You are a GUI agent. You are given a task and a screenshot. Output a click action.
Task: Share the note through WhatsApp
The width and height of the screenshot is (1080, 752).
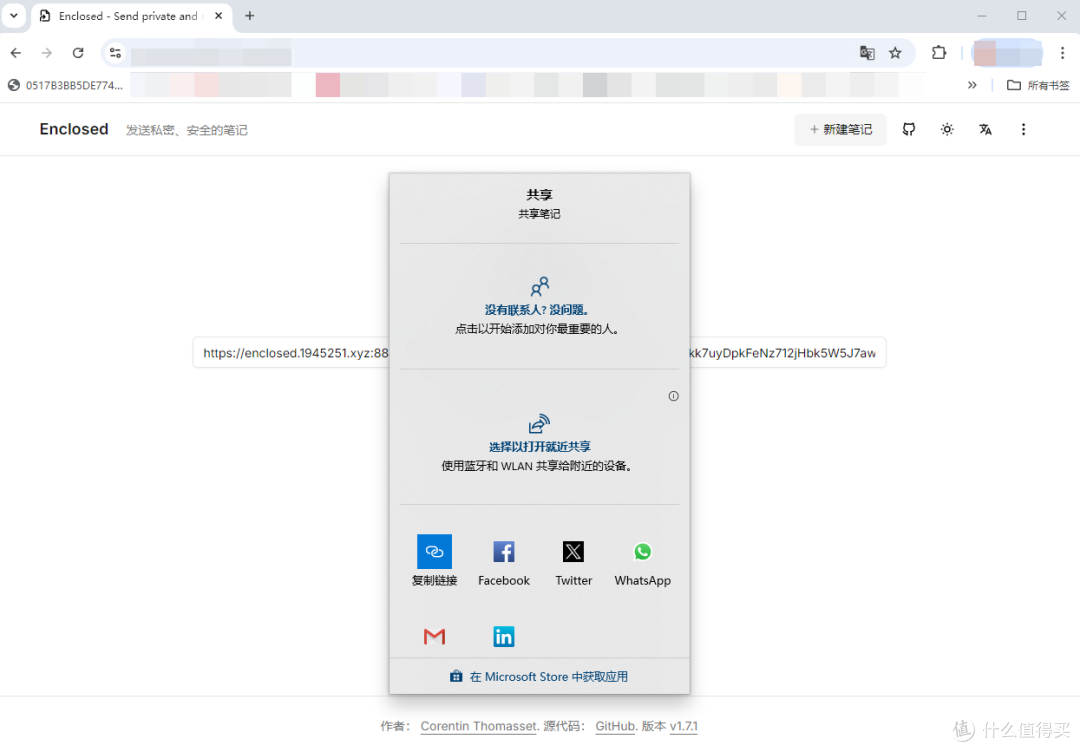642,552
